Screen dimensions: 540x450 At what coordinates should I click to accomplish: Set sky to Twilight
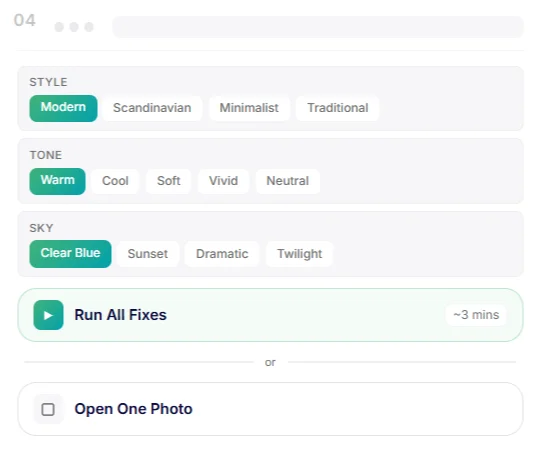300,254
